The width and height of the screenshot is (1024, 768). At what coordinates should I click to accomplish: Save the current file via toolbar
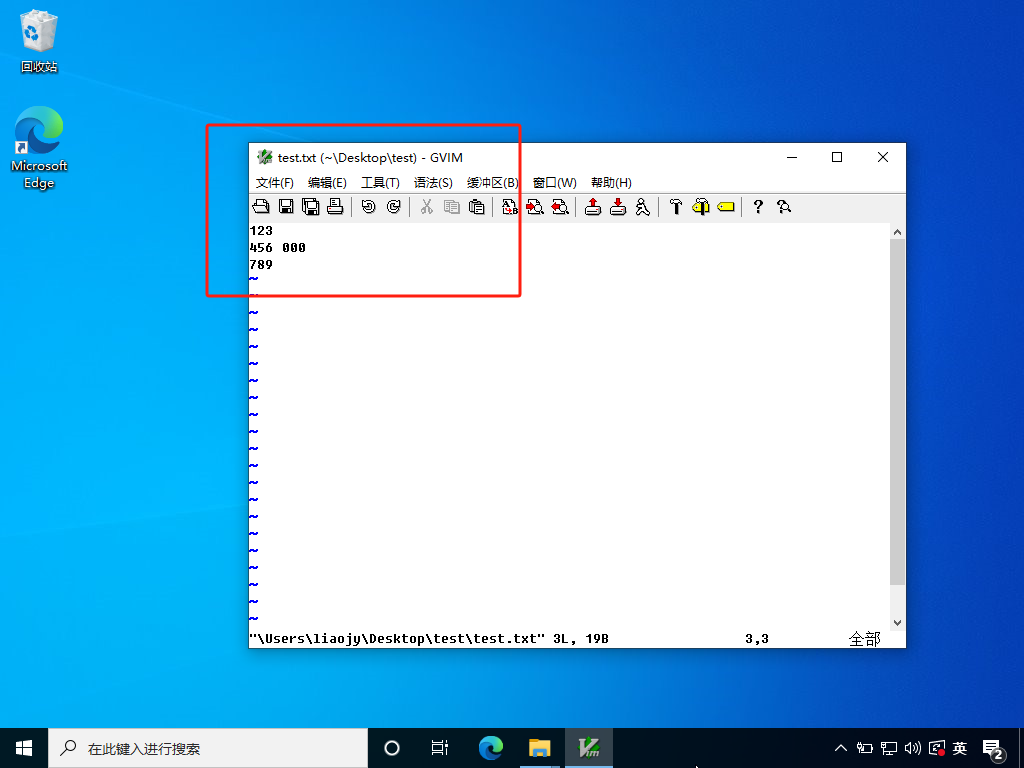pos(286,207)
